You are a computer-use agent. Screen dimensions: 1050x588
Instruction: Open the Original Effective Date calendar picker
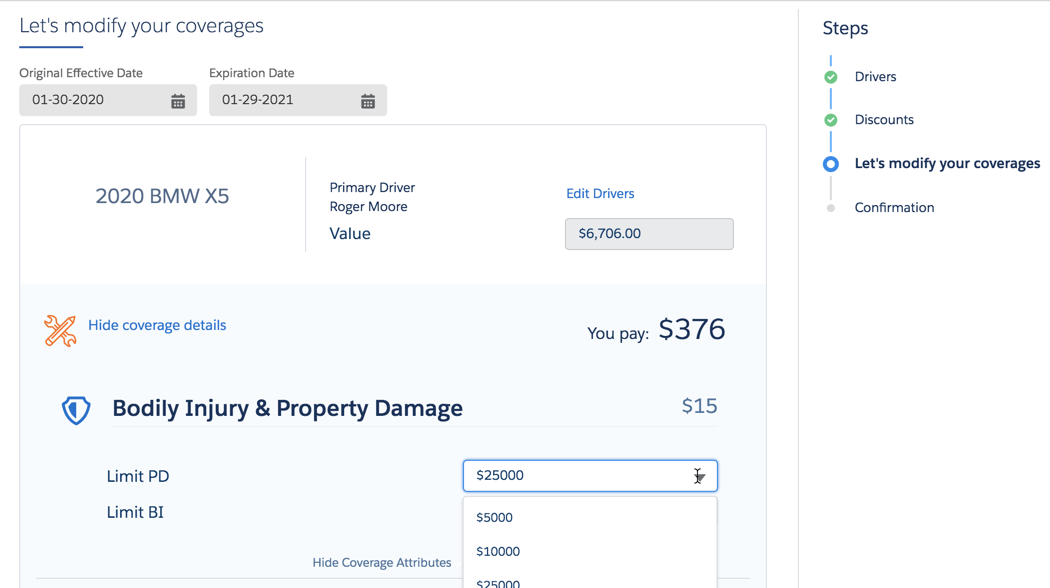tap(177, 101)
